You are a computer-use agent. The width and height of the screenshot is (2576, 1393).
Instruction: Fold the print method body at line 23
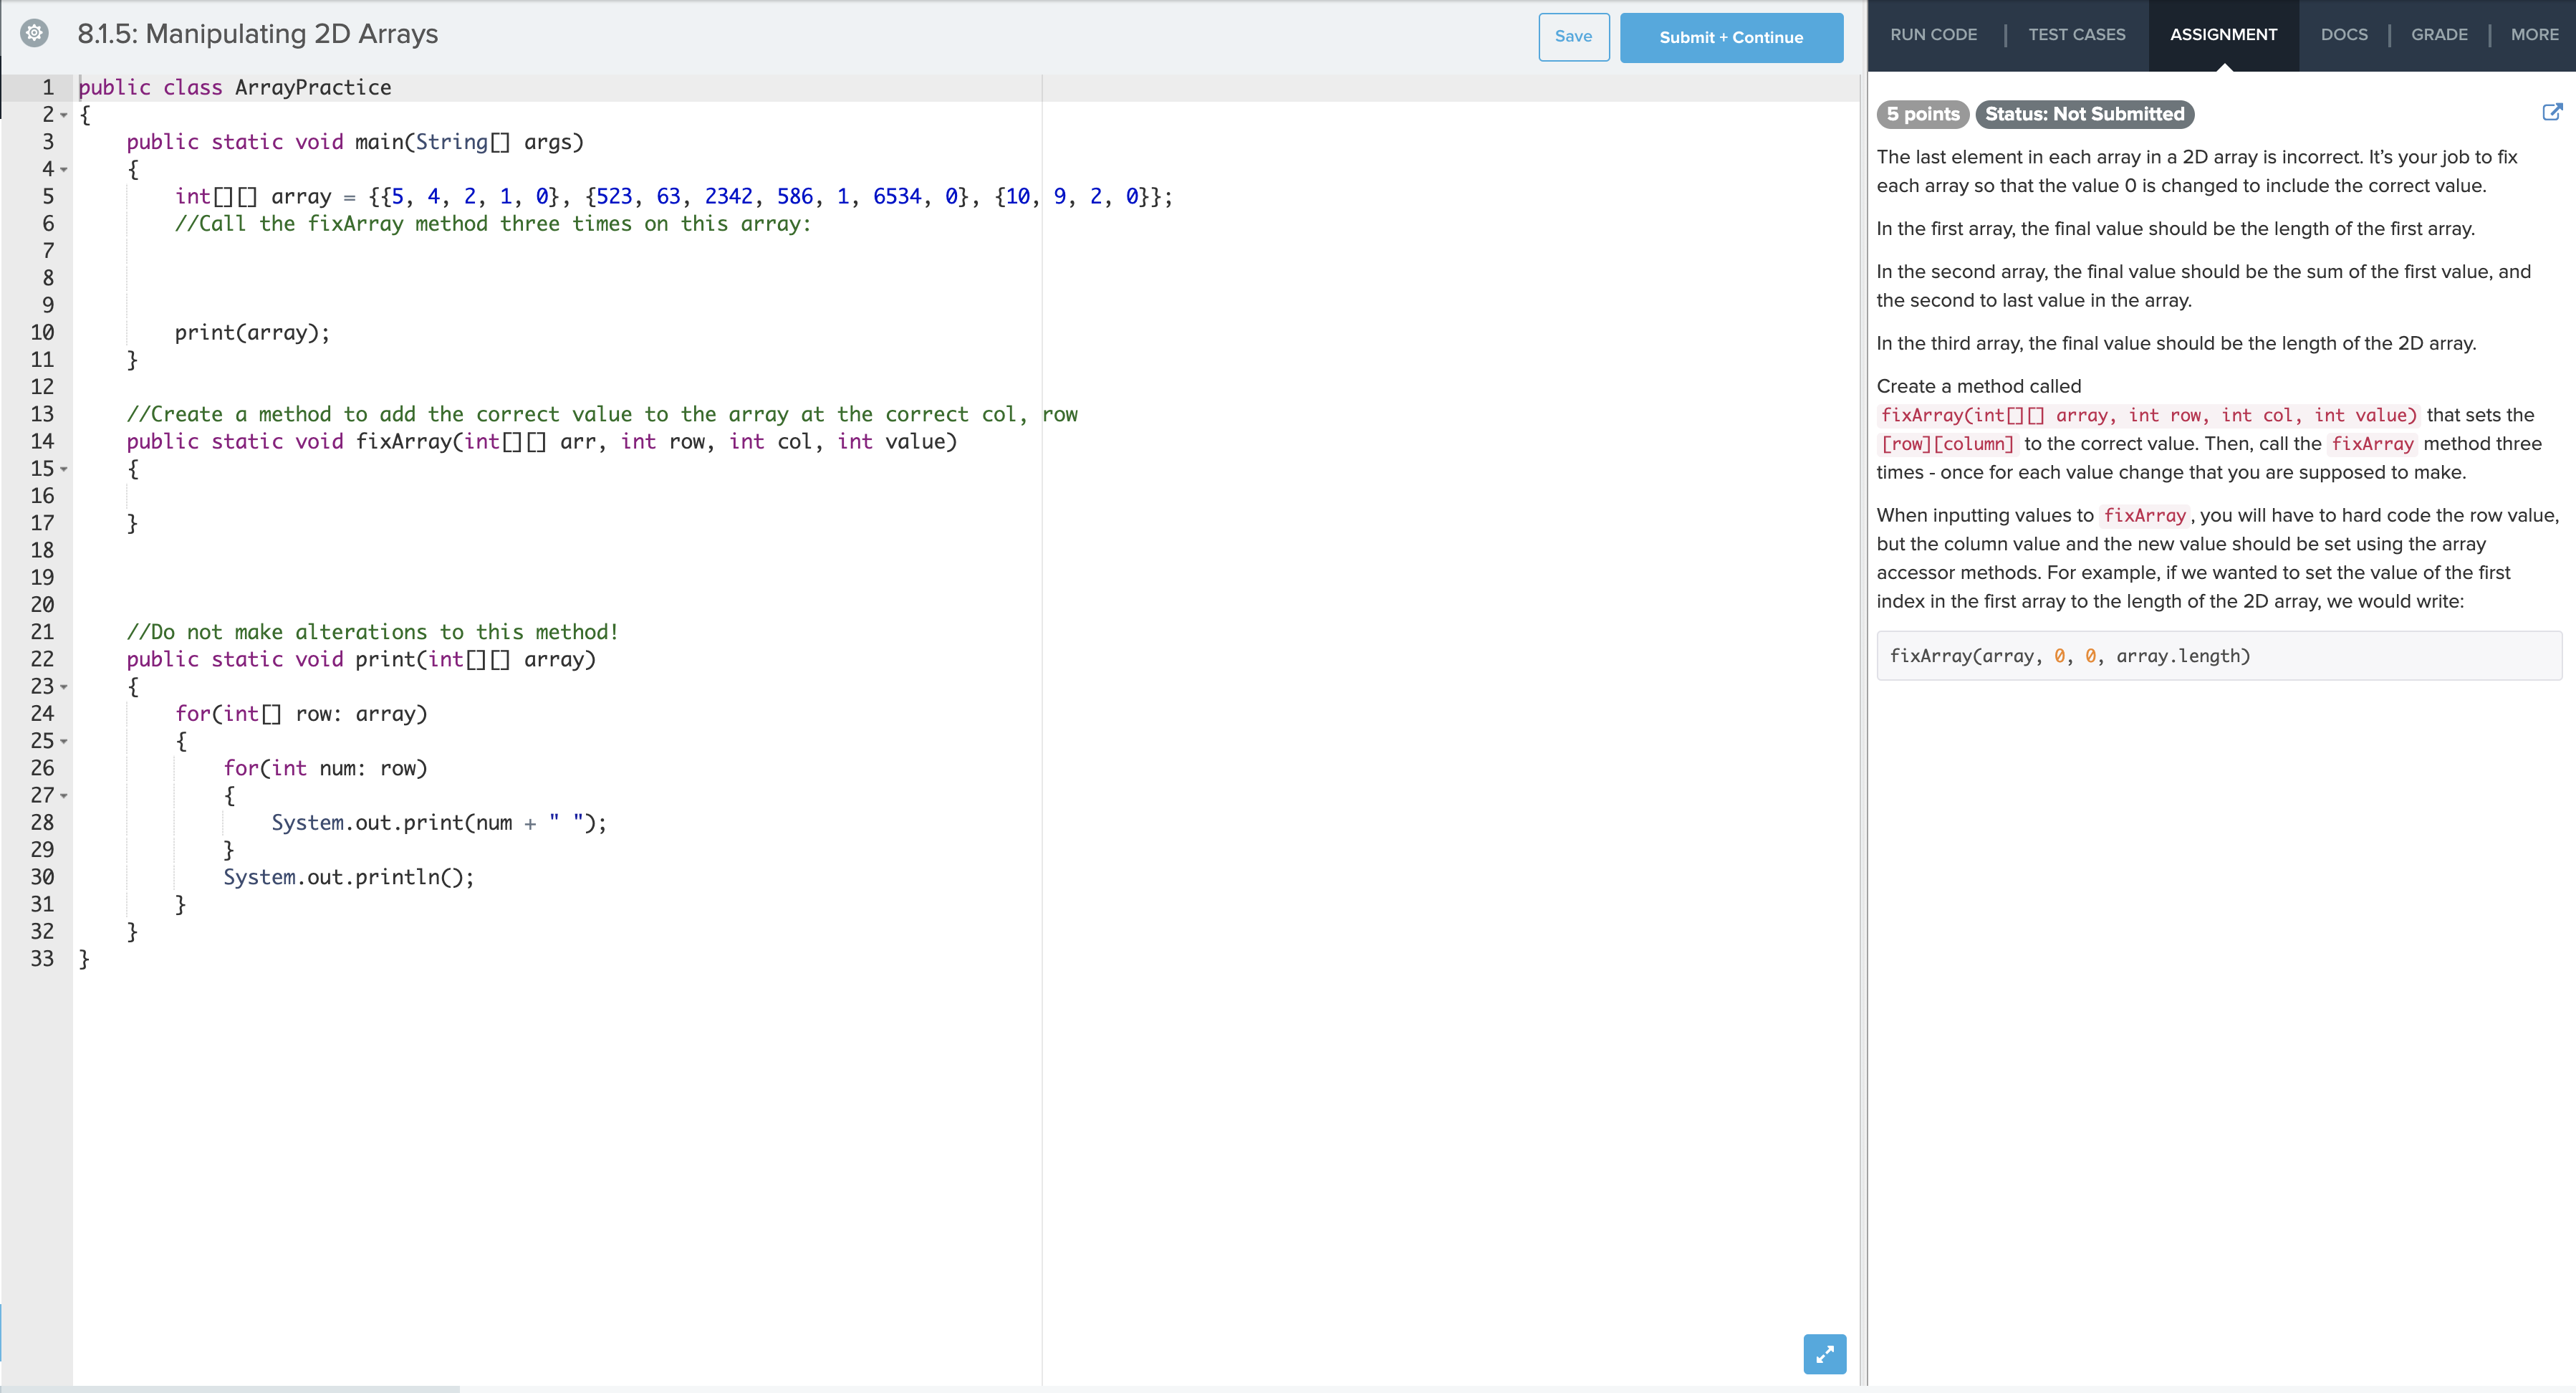click(64, 687)
